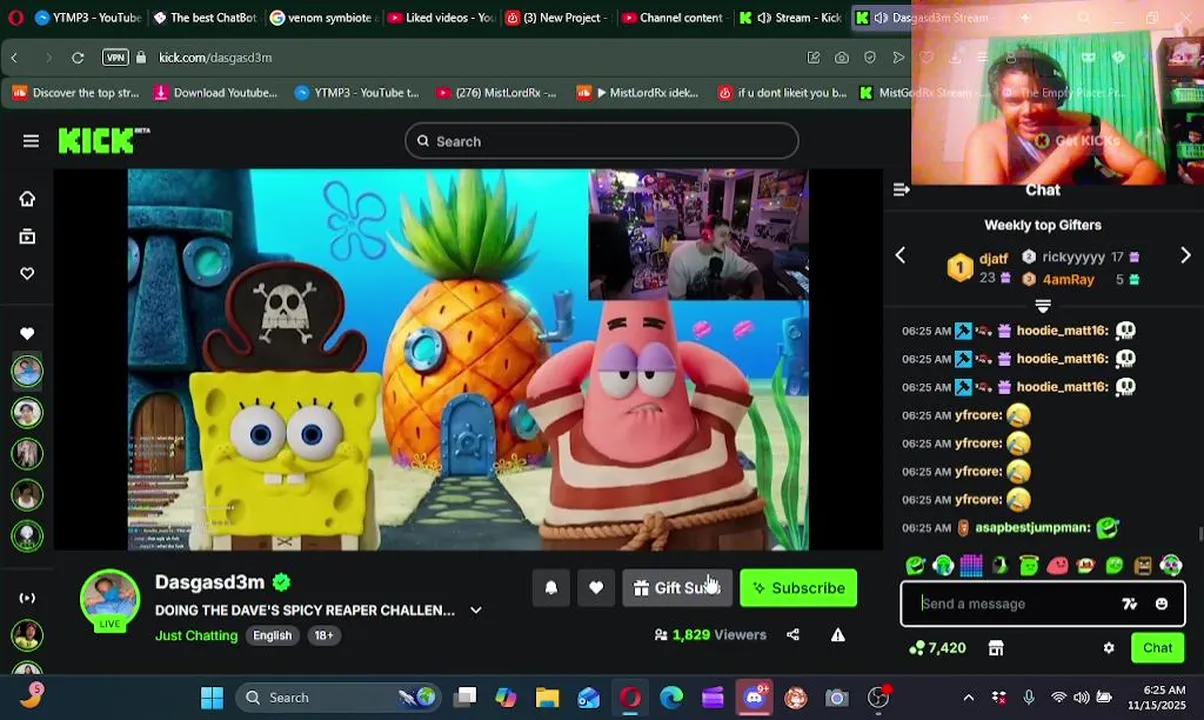Show hidden system tray icons chevron
The height and width of the screenshot is (720, 1204).
[968, 697]
